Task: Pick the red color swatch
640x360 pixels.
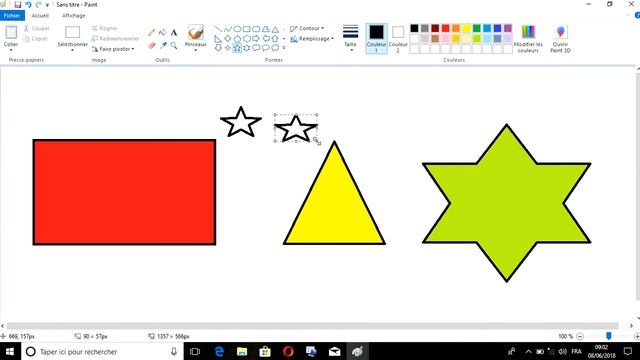Action: [445, 28]
